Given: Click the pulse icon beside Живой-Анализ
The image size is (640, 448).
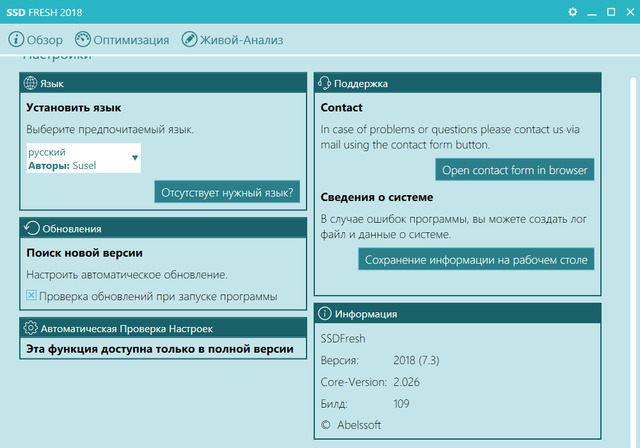Looking at the screenshot, I should [x=189, y=40].
